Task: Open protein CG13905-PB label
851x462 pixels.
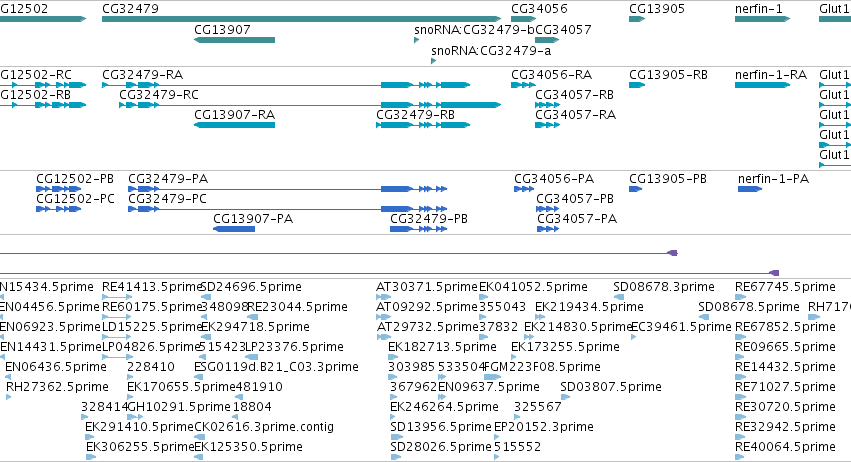Action: pos(668,179)
